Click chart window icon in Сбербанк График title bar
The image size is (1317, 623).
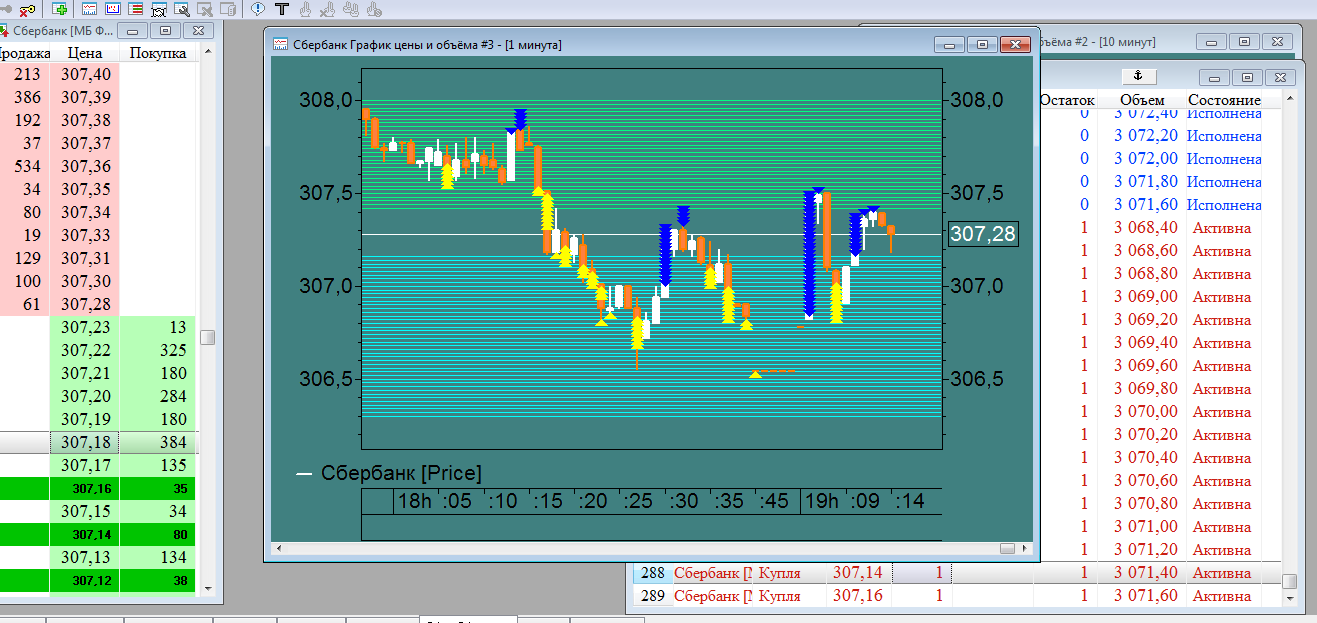[281, 45]
